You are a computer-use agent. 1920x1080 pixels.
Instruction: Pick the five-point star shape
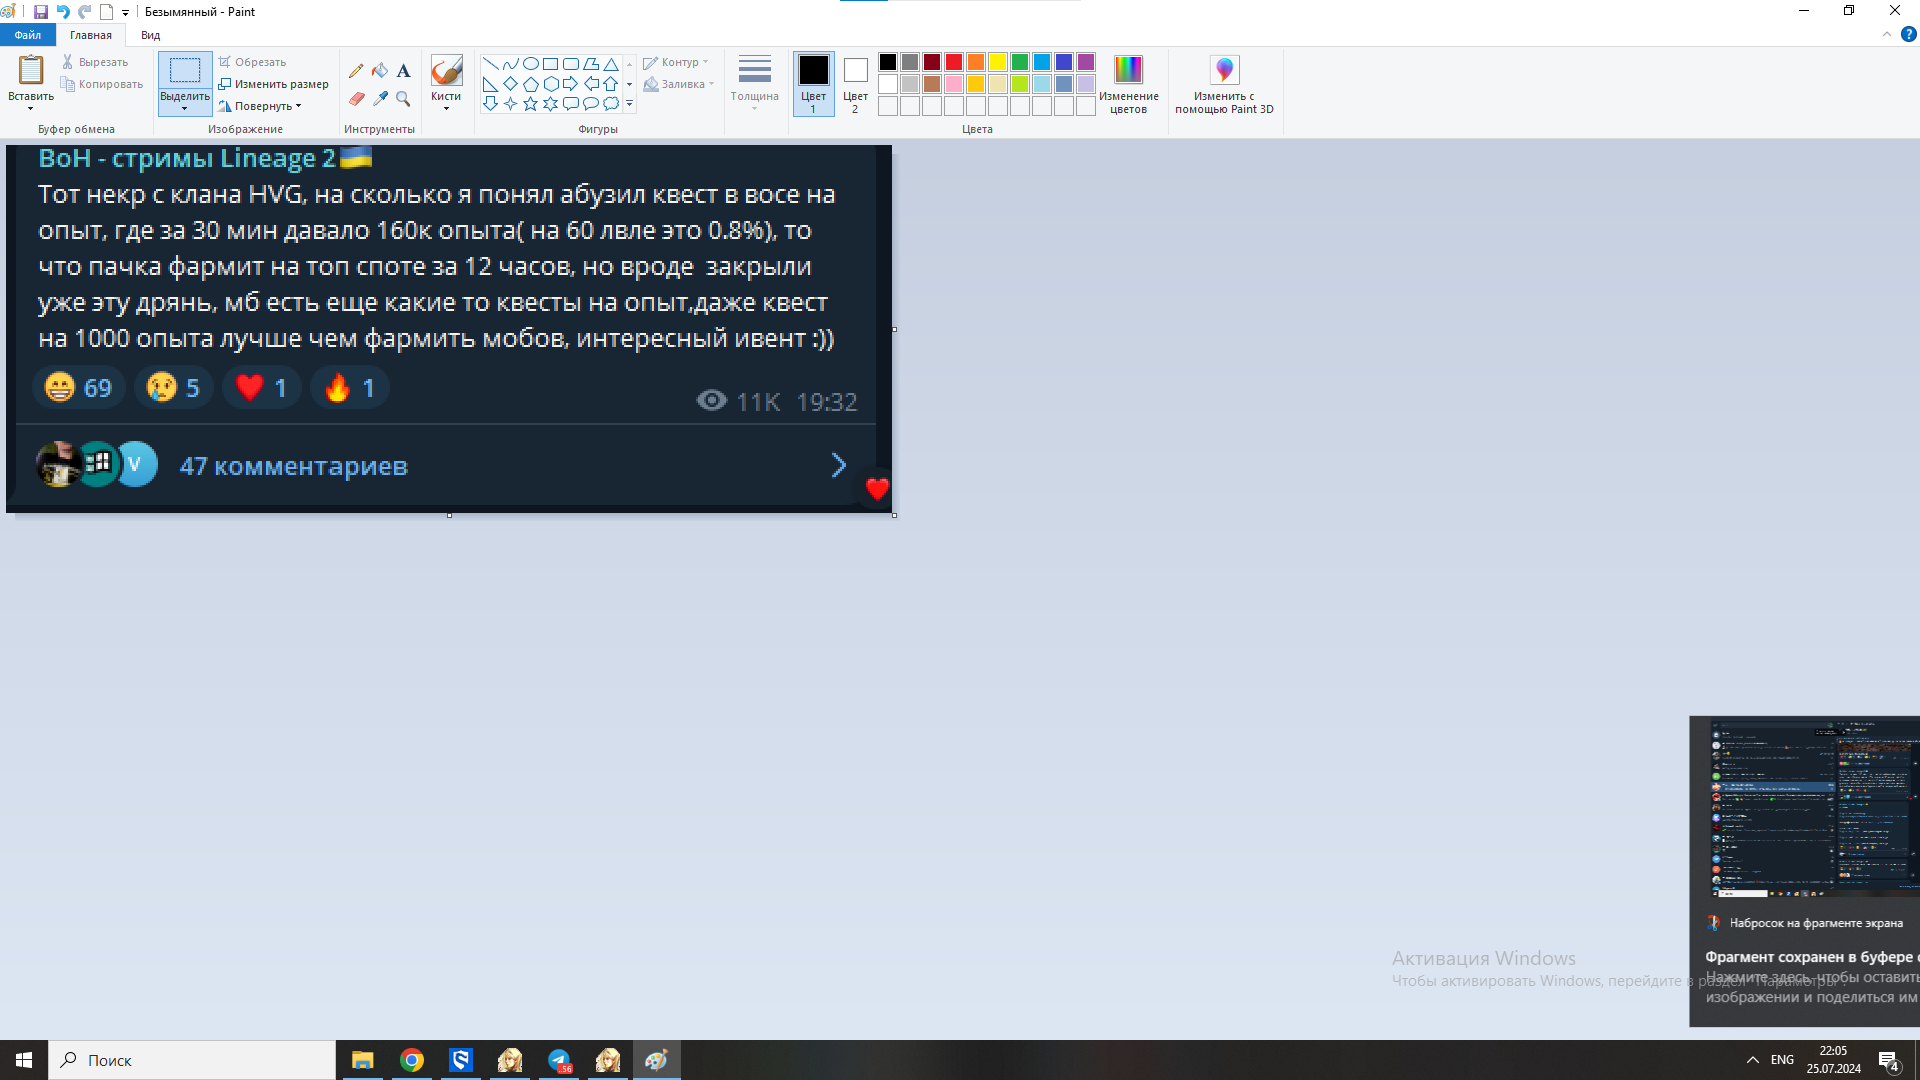click(x=530, y=104)
